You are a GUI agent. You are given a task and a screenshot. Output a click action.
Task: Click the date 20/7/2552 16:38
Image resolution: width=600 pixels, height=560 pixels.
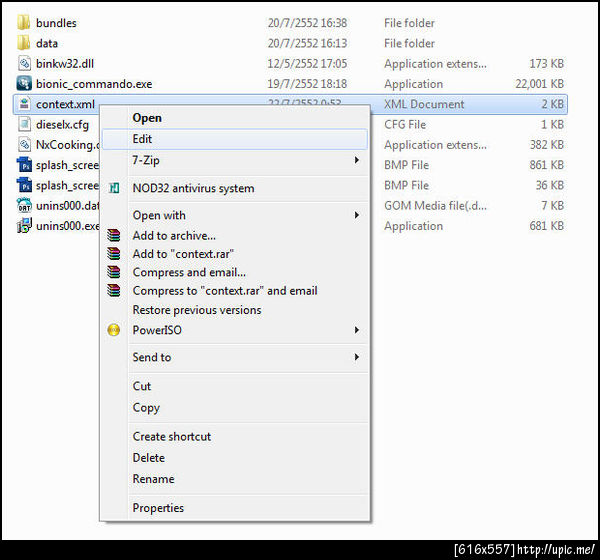point(307,23)
